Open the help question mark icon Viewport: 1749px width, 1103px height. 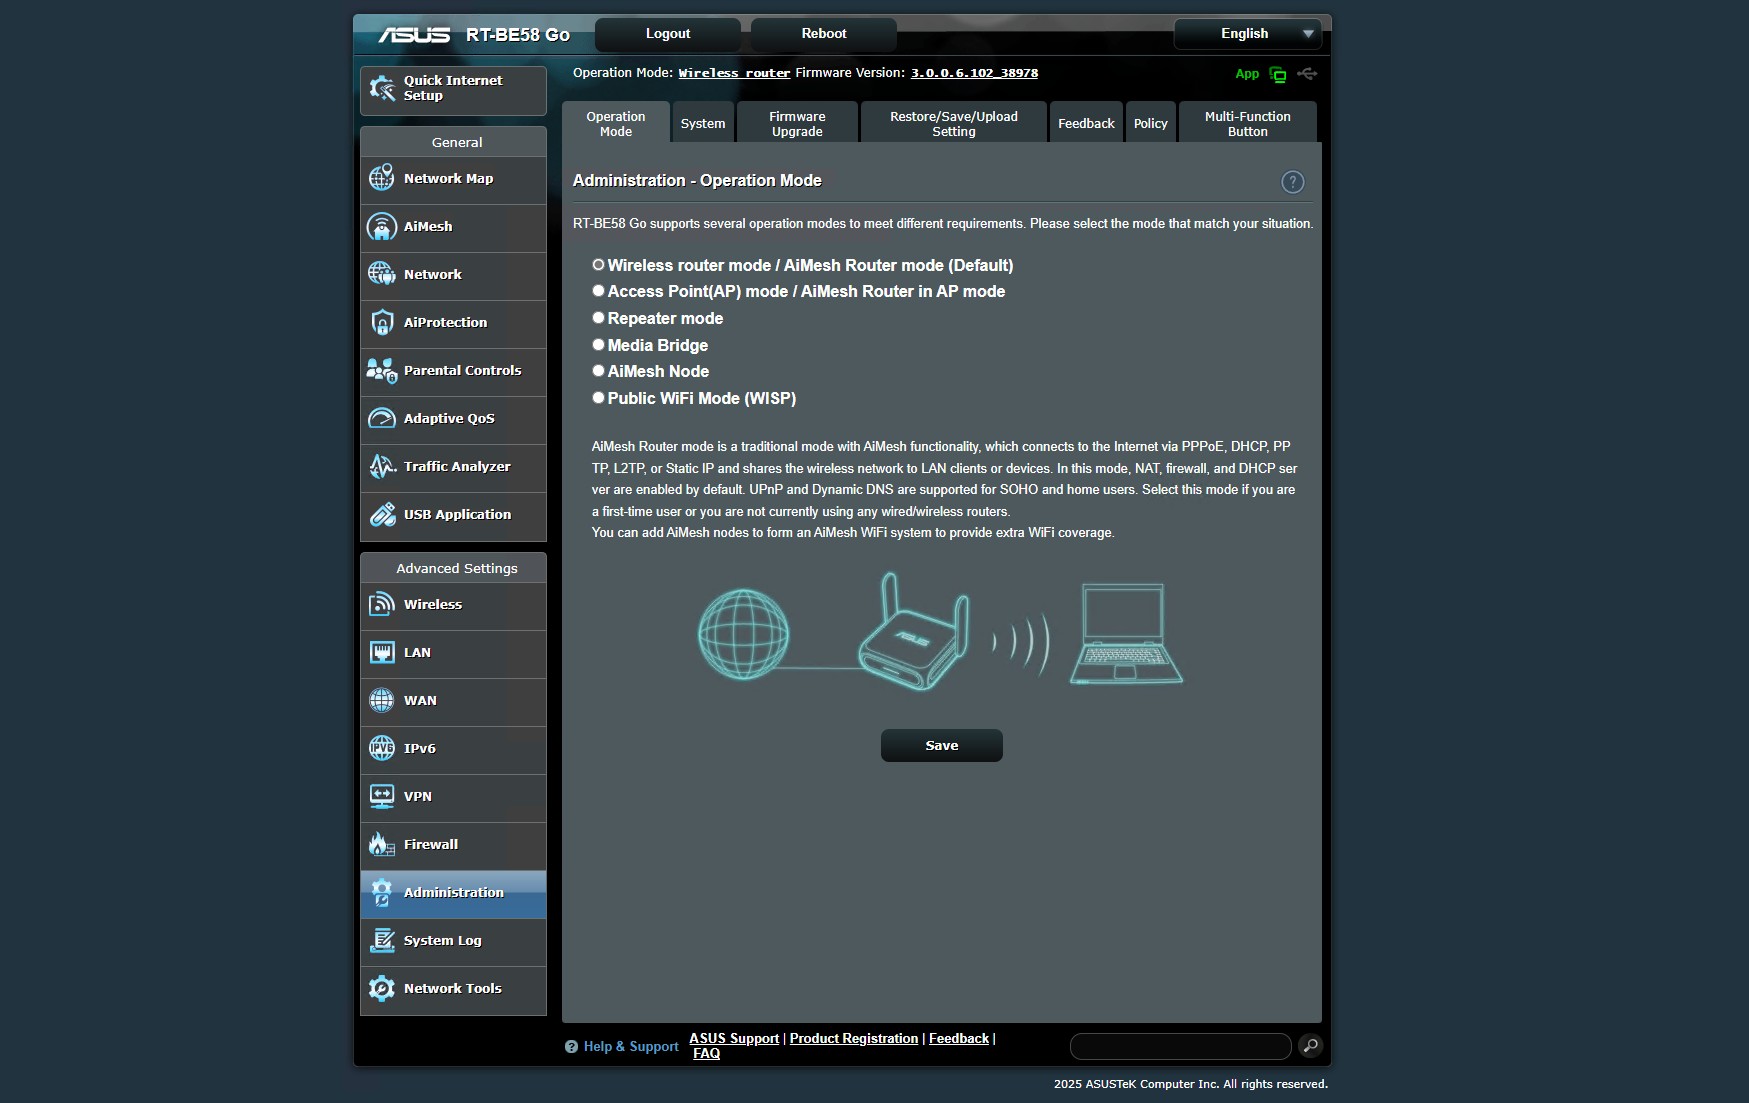point(1292,182)
